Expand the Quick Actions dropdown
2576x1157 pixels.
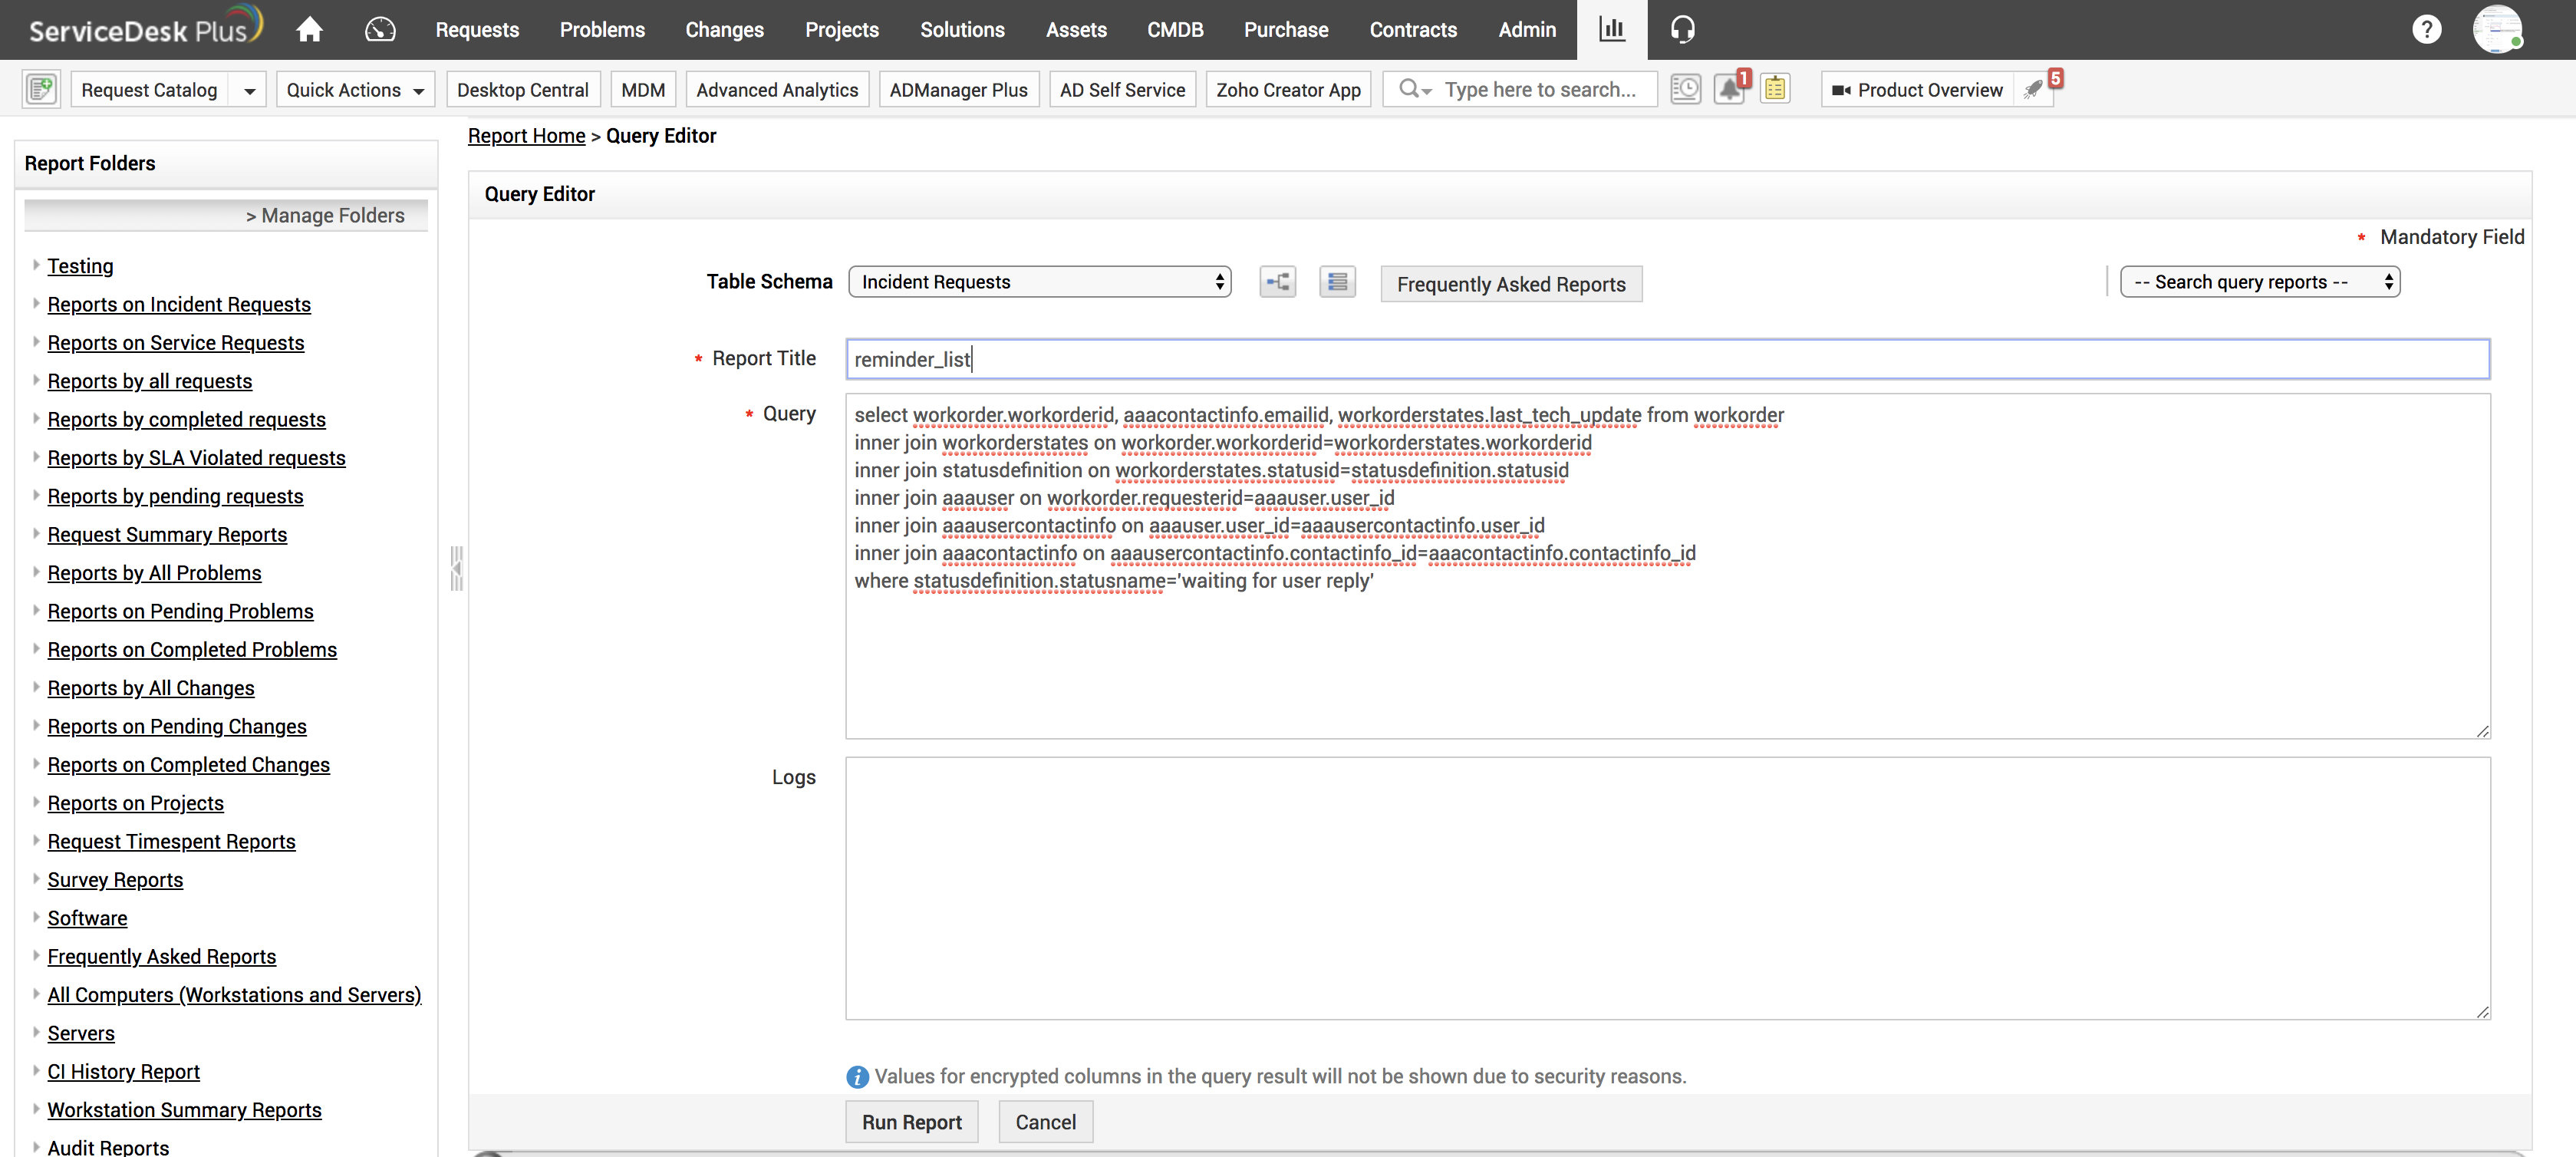point(355,90)
